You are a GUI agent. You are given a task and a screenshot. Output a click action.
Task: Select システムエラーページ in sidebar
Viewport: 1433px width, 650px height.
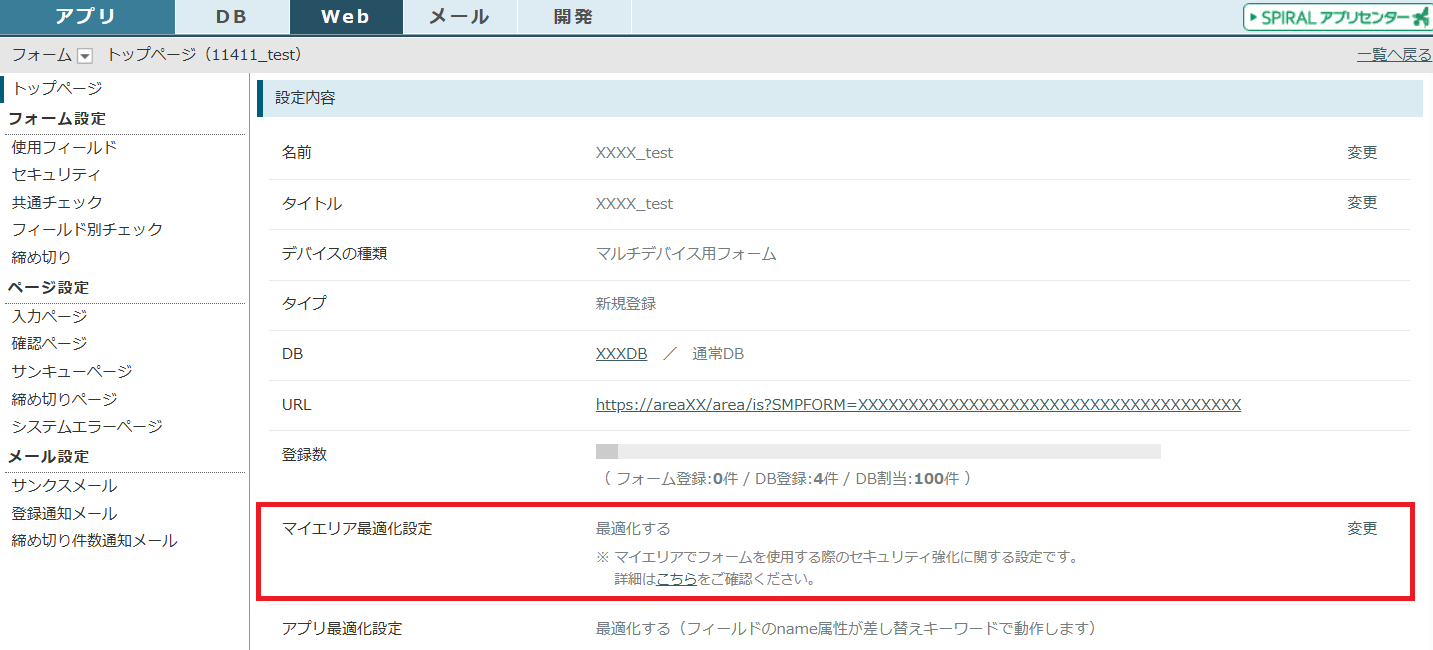click(x=87, y=427)
